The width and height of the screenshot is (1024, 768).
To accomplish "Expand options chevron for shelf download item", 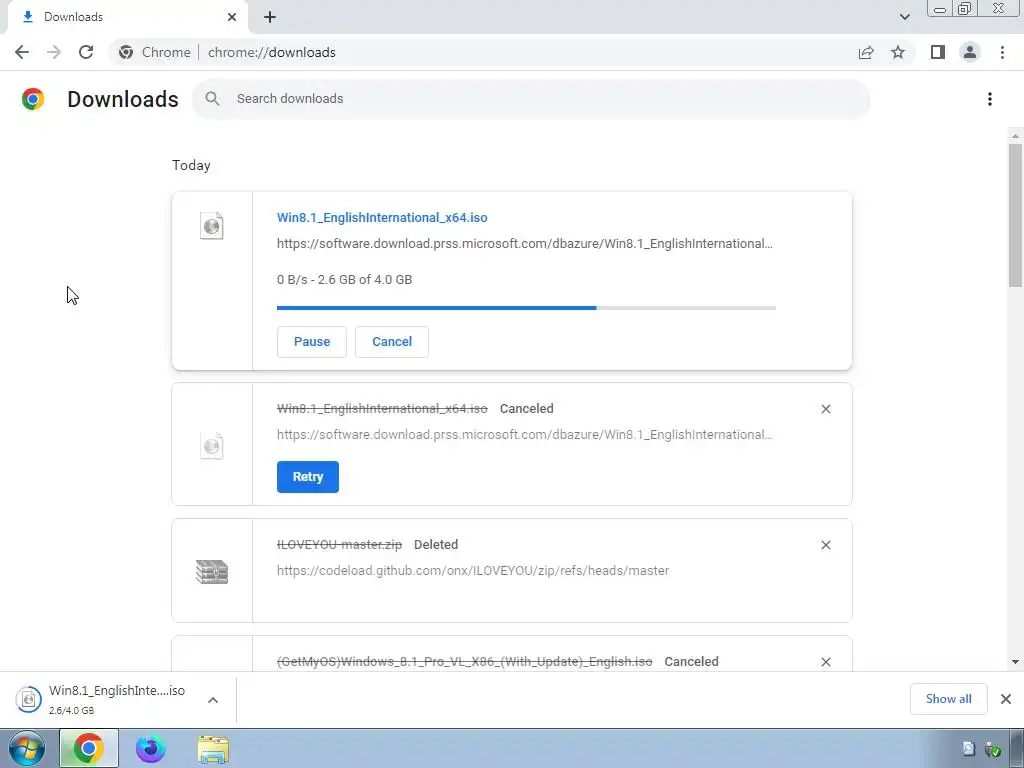I will 213,699.
